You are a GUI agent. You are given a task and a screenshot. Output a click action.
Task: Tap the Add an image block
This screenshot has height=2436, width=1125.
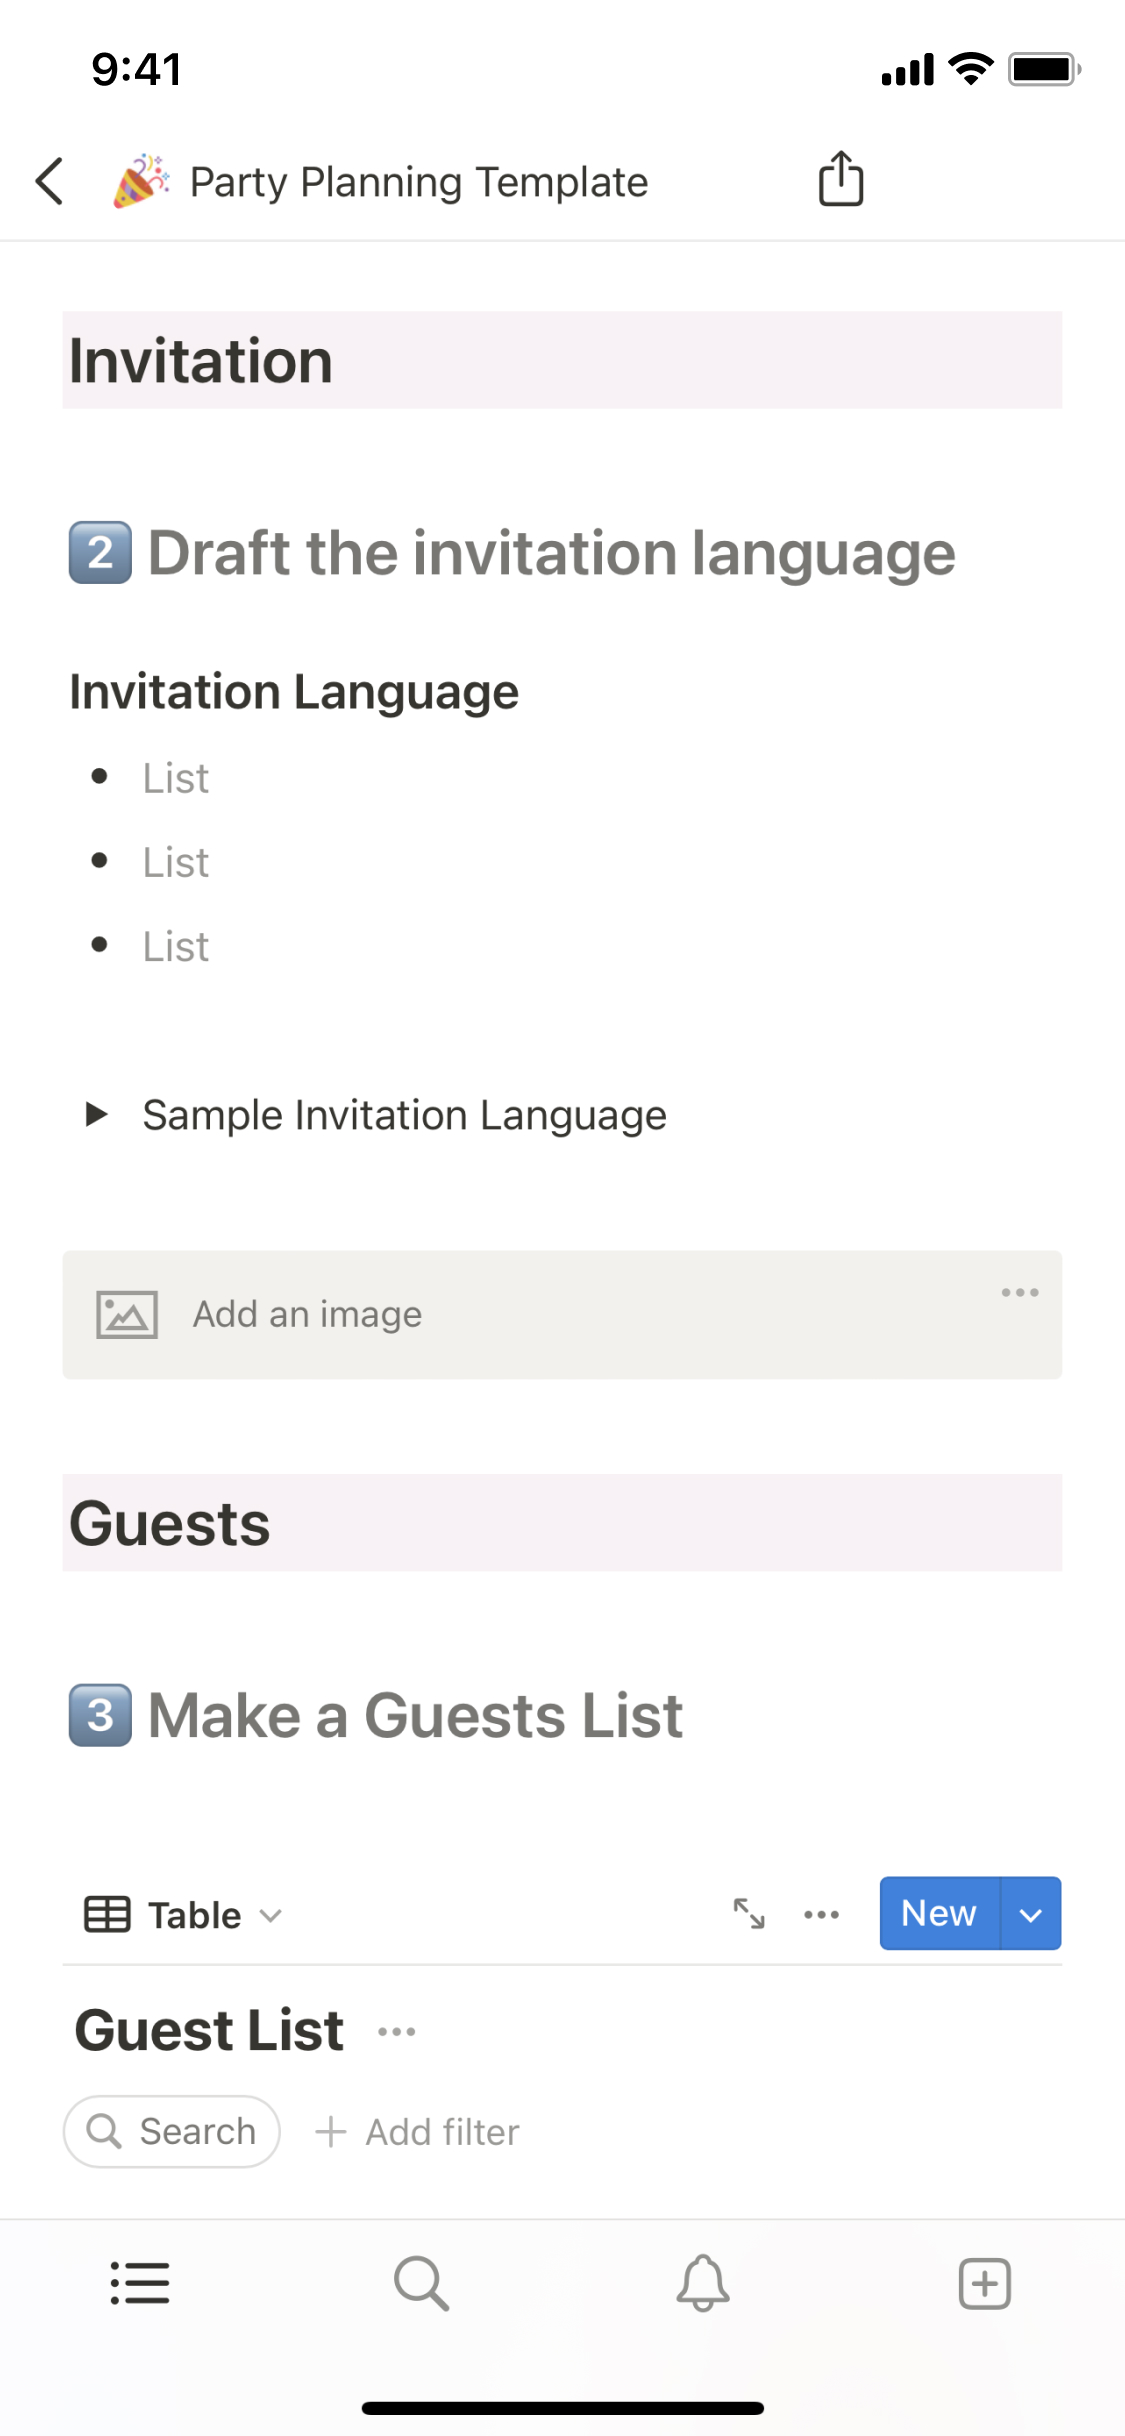click(x=307, y=1314)
